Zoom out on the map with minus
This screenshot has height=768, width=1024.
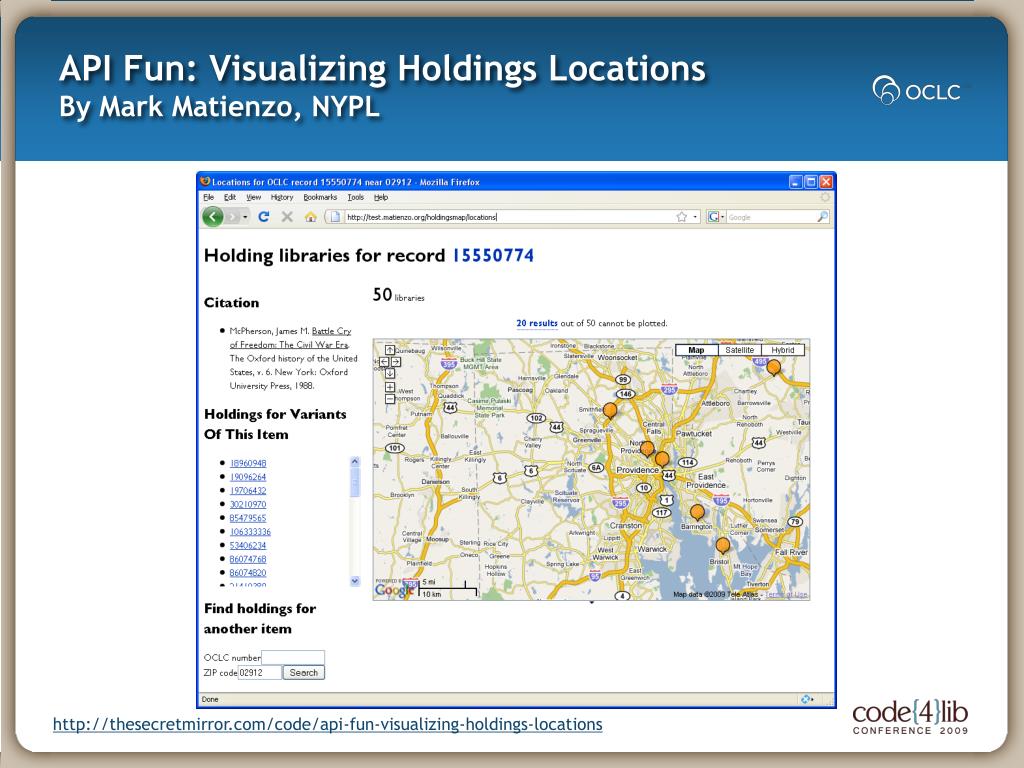click(390, 399)
